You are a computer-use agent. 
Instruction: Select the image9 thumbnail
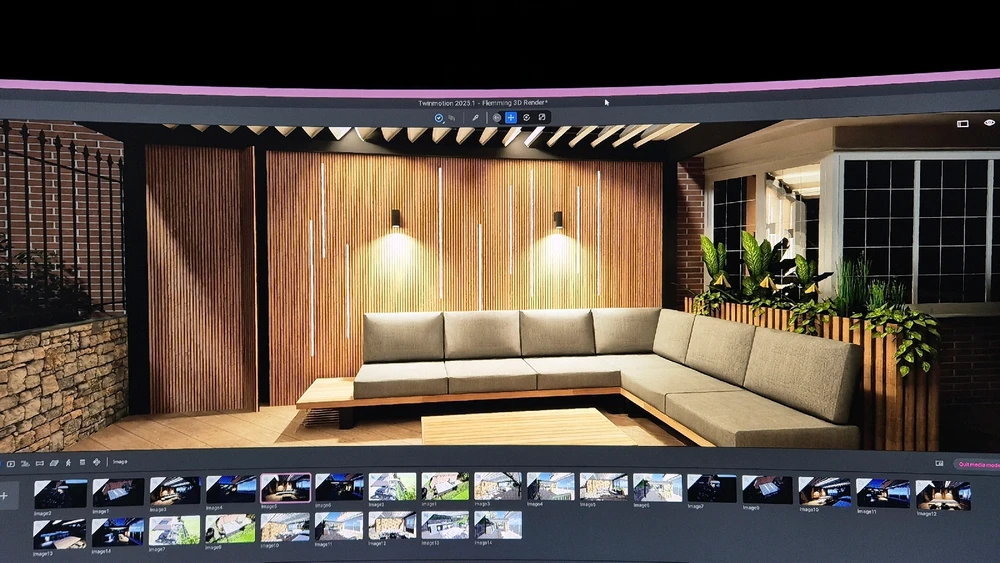pyautogui.click(x=762, y=489)
